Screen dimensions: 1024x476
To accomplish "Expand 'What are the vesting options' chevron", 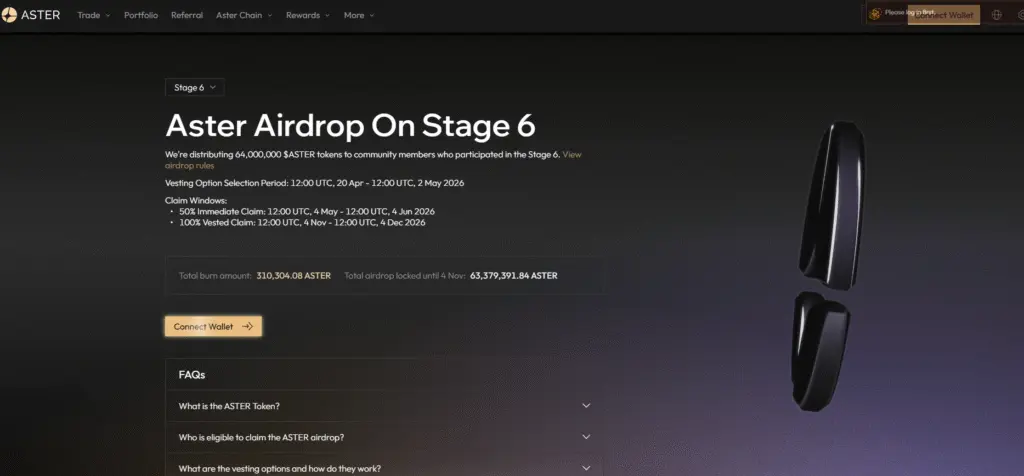I will [586, 468].
